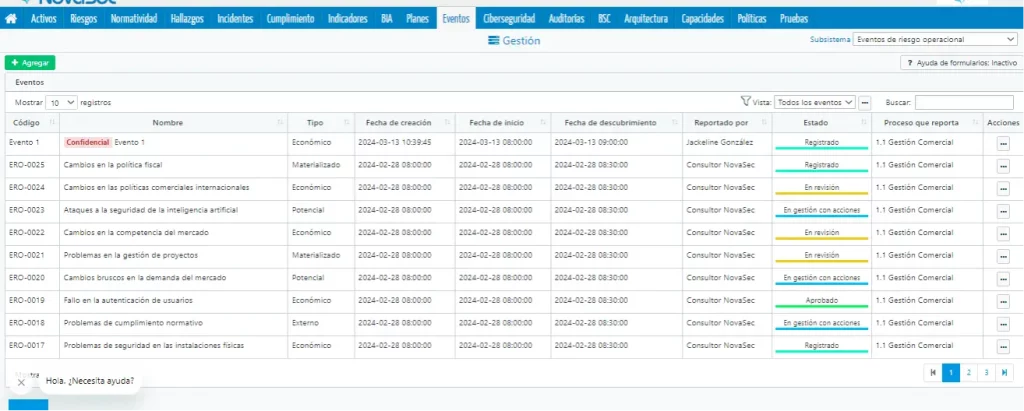
Task: Open actions menu for ERO-0022 row
Action: click(1003, 234)
